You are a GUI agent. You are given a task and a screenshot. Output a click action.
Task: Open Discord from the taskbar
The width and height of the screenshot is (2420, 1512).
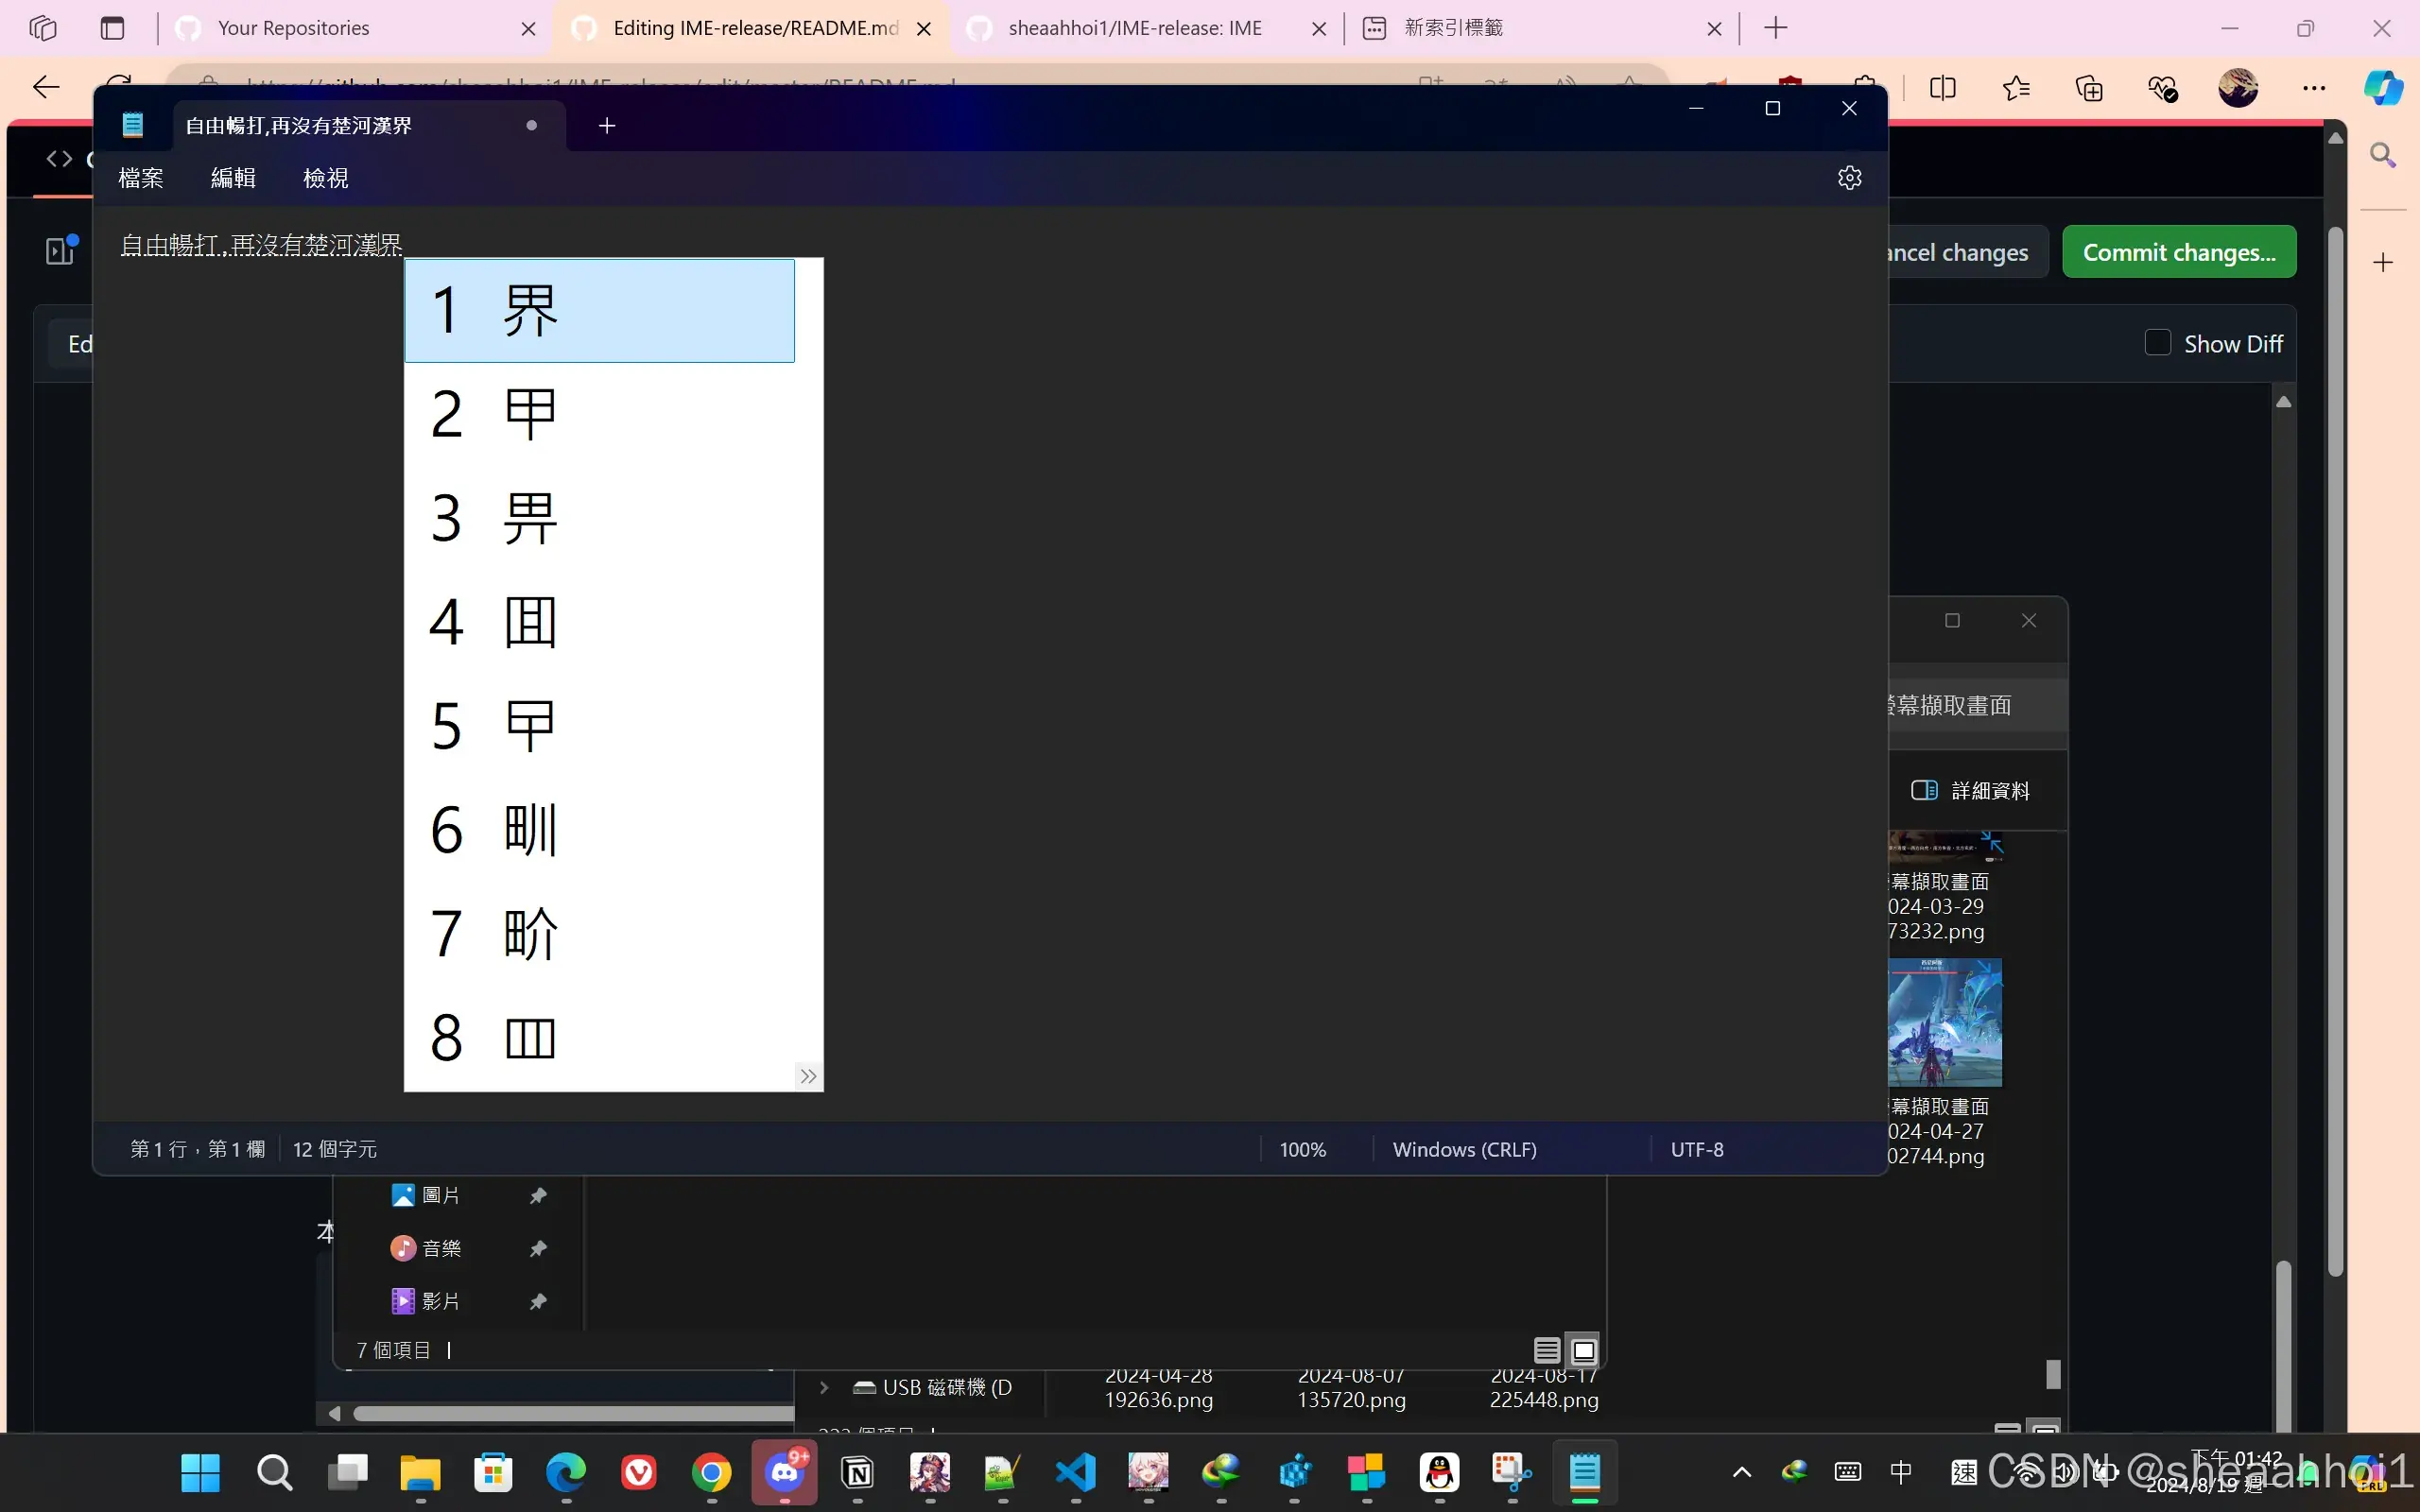coord(785,1472)
